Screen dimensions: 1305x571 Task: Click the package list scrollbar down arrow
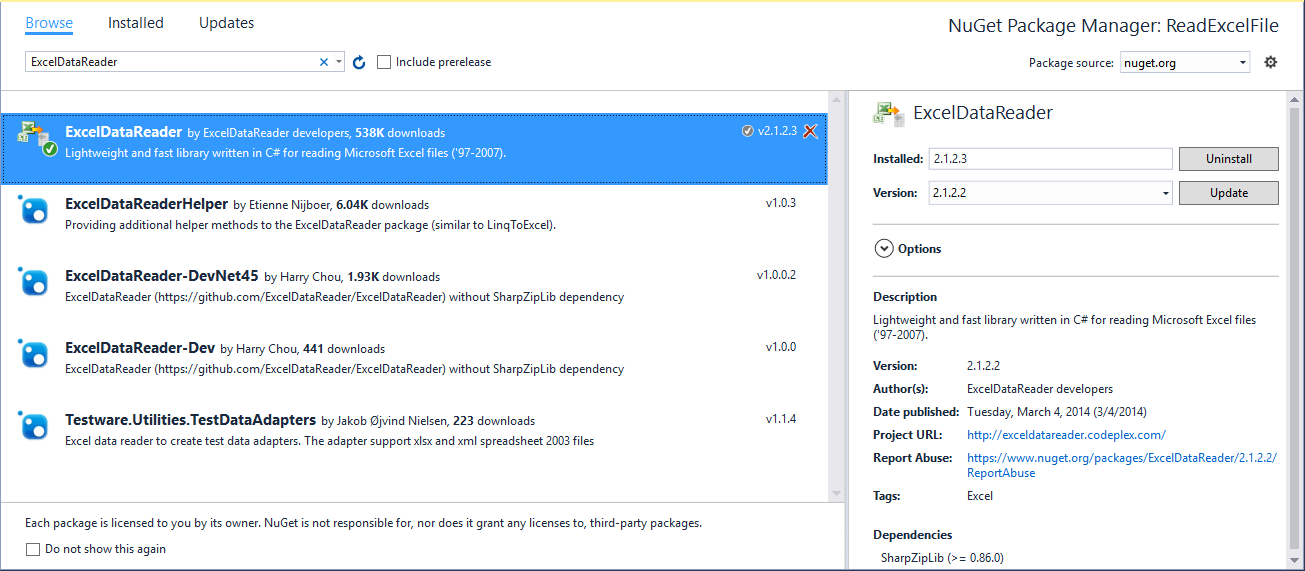[836, 493]
